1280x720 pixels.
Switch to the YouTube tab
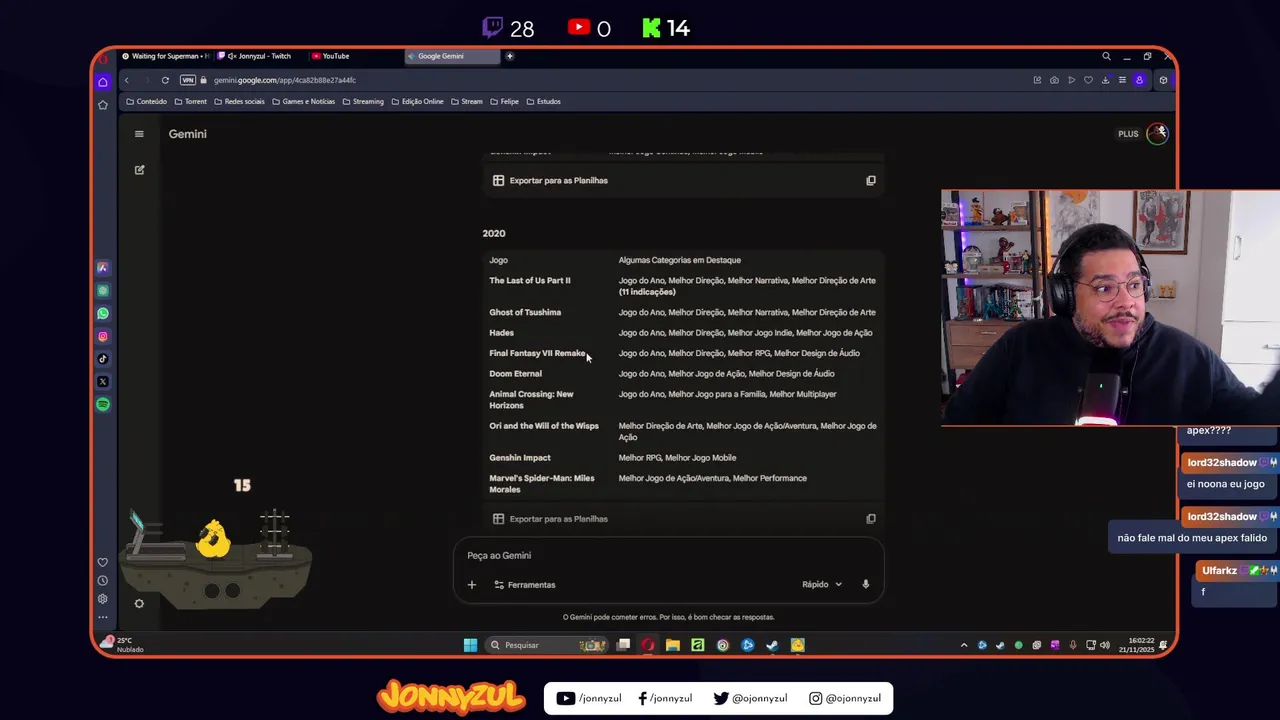353,56
